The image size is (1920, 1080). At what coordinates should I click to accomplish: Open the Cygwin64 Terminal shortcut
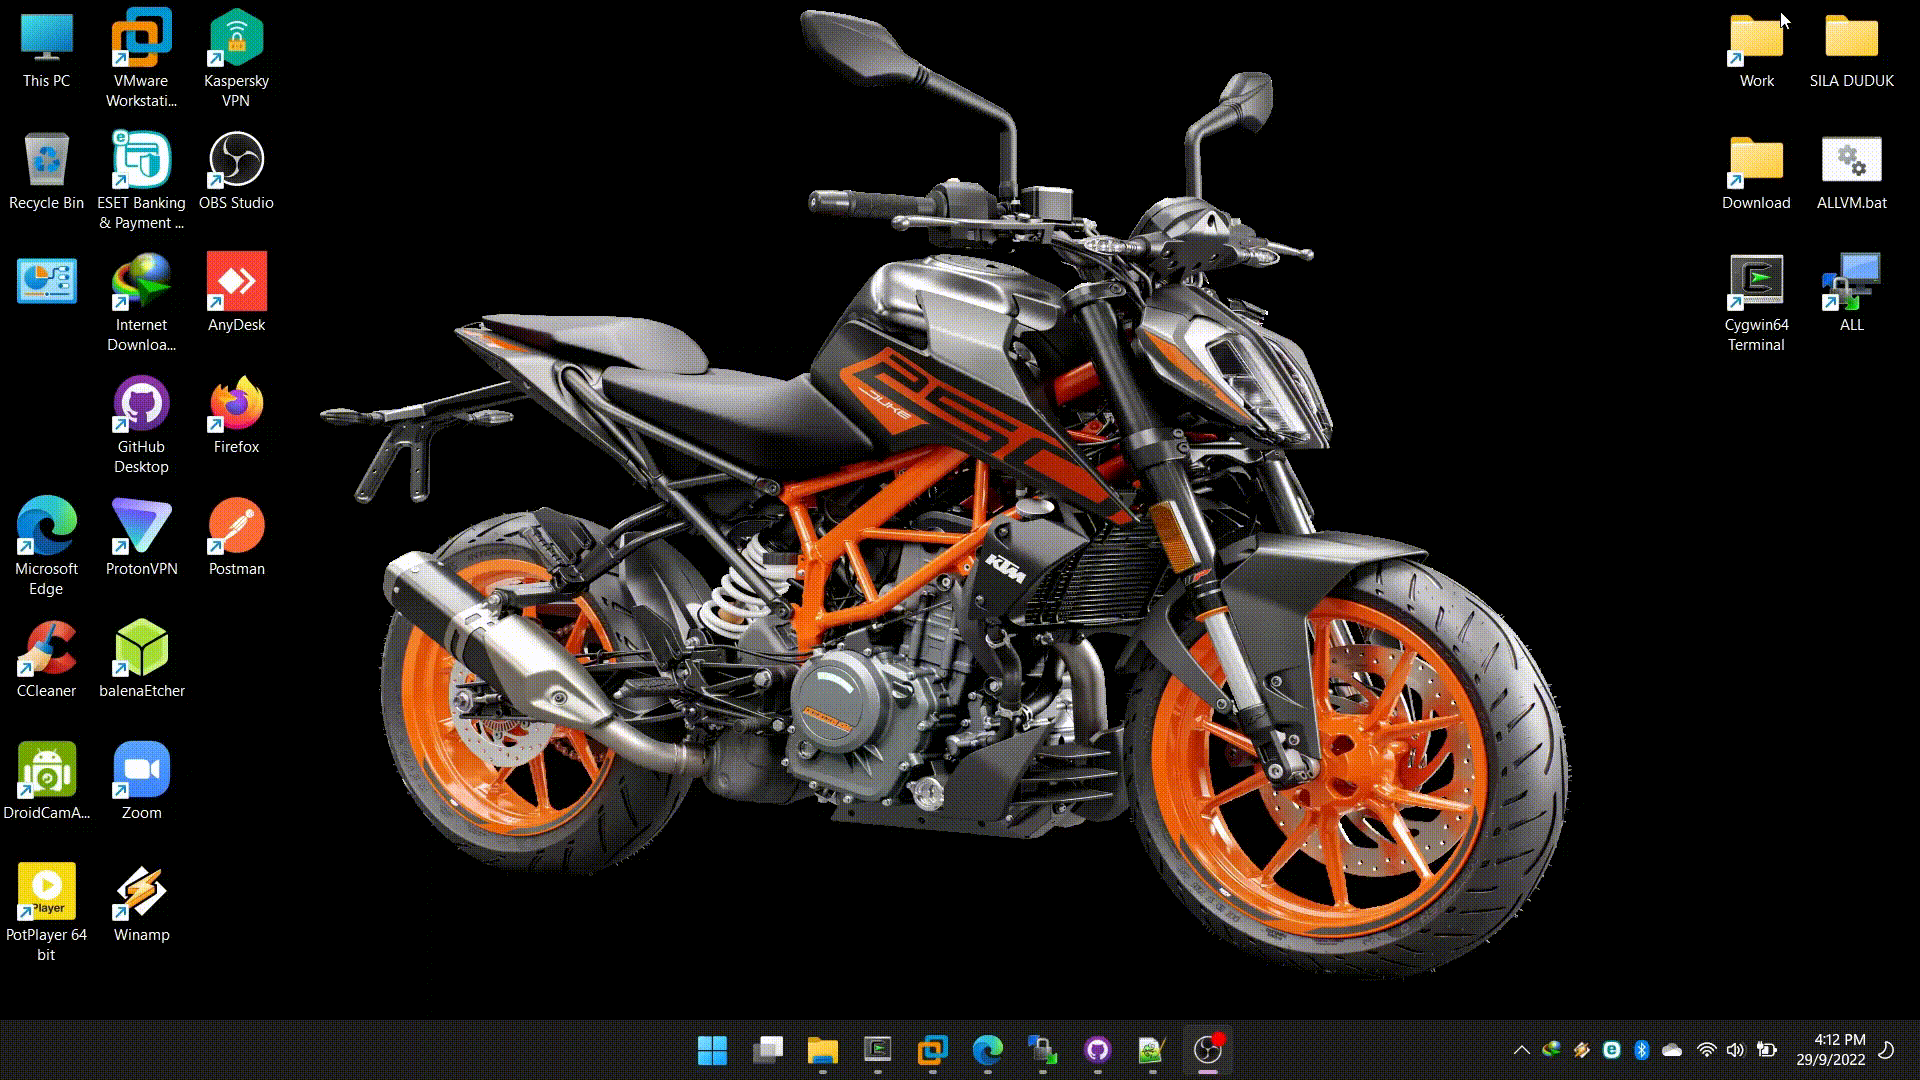tap(1756, 283)
